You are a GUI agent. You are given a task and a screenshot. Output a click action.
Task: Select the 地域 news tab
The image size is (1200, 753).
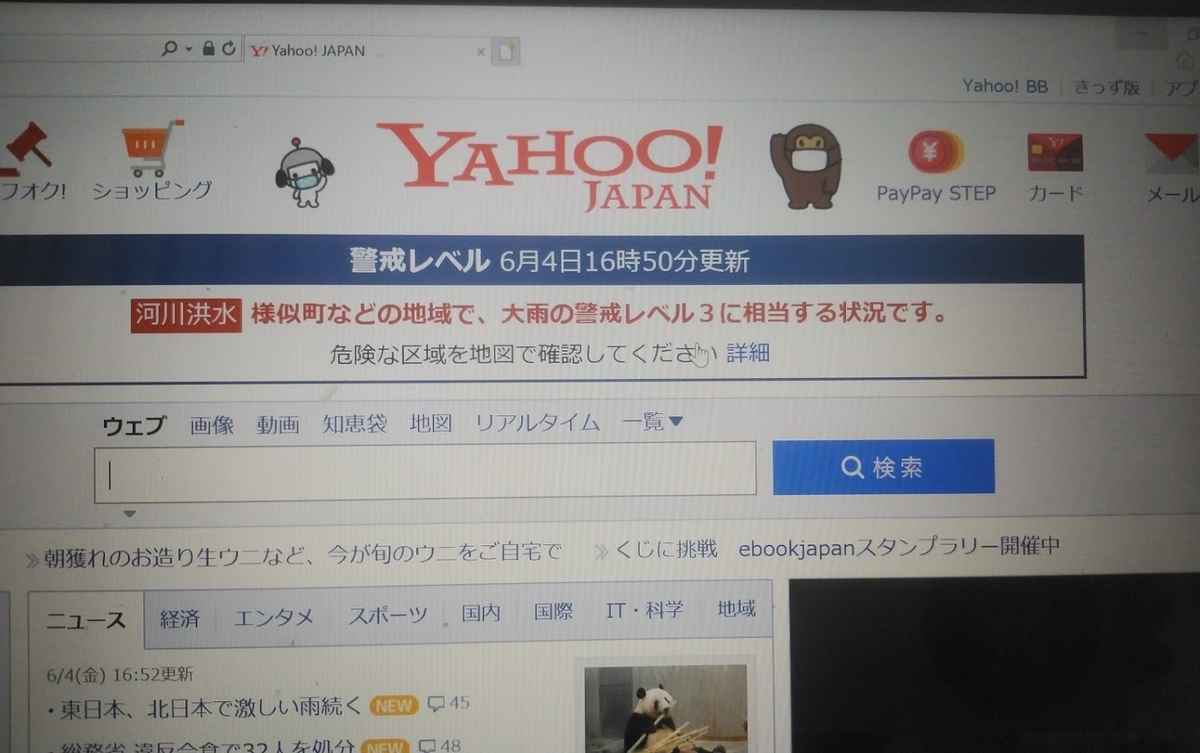736,609
